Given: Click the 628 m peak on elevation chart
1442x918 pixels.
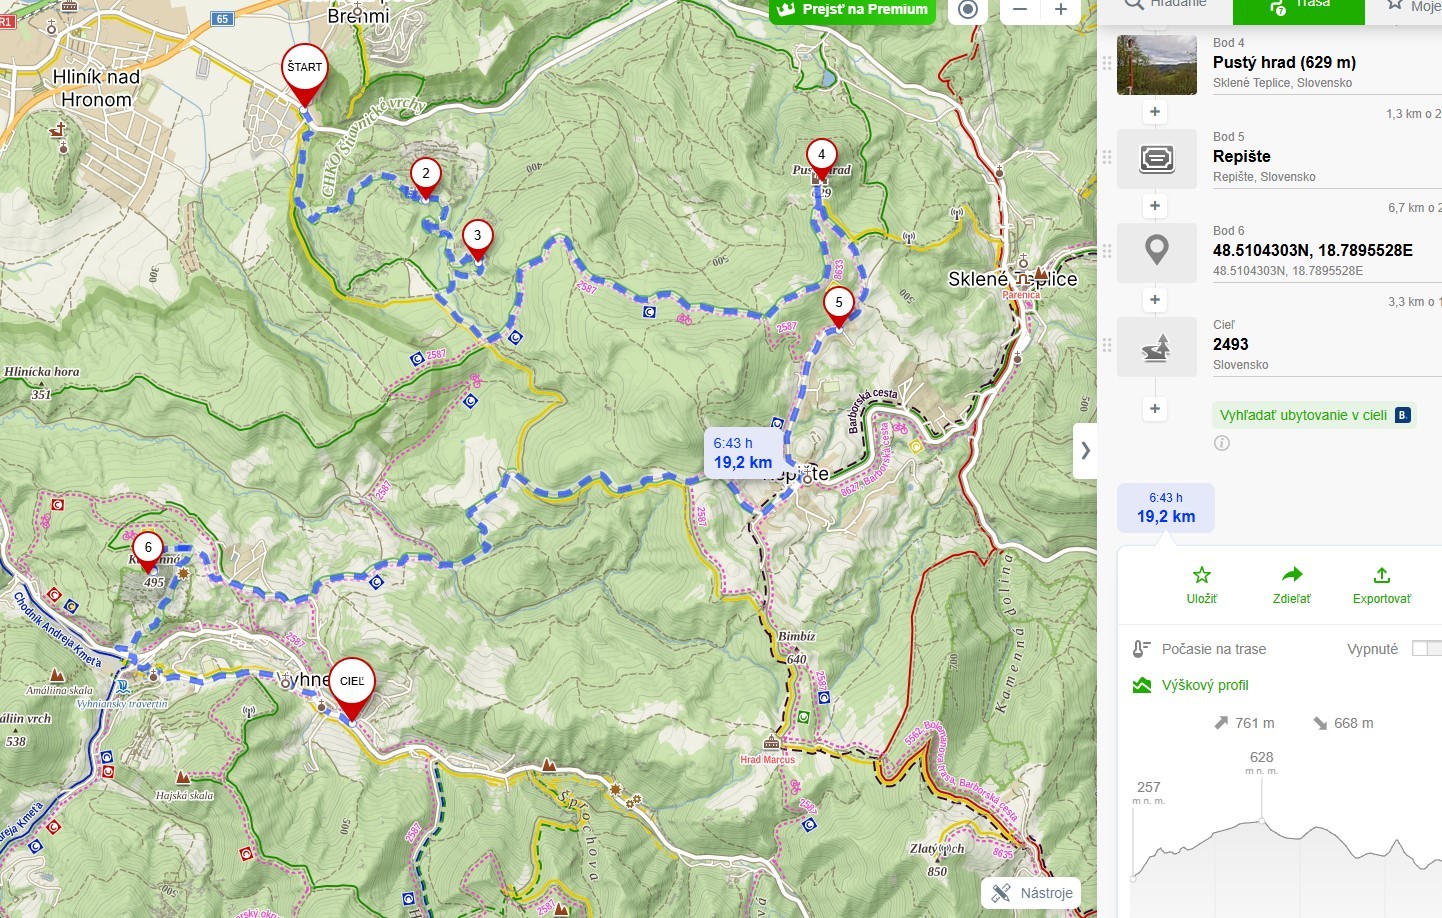Looking at the screenshot, I should 1262,822.
